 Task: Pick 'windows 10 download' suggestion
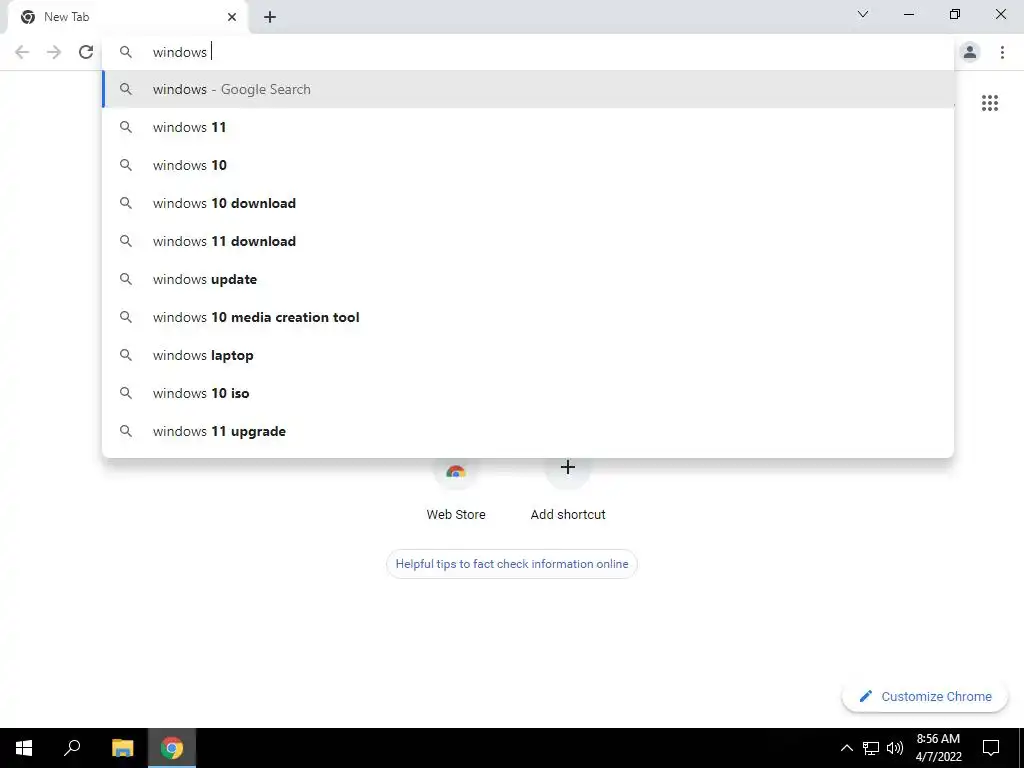coord(528,203)
